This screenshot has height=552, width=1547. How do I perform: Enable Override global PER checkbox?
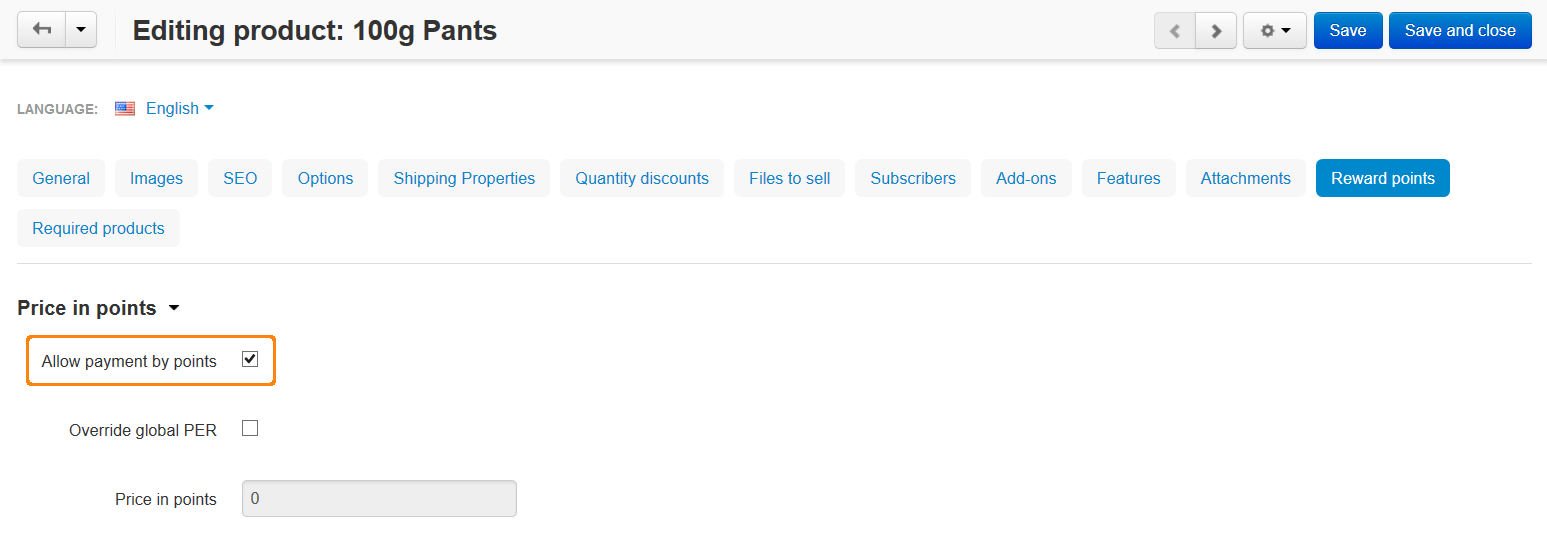tap(250, 428)
